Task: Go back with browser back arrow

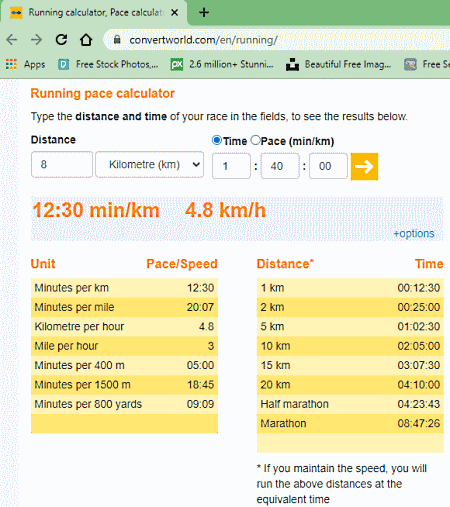Action: (x=12, y=40)
